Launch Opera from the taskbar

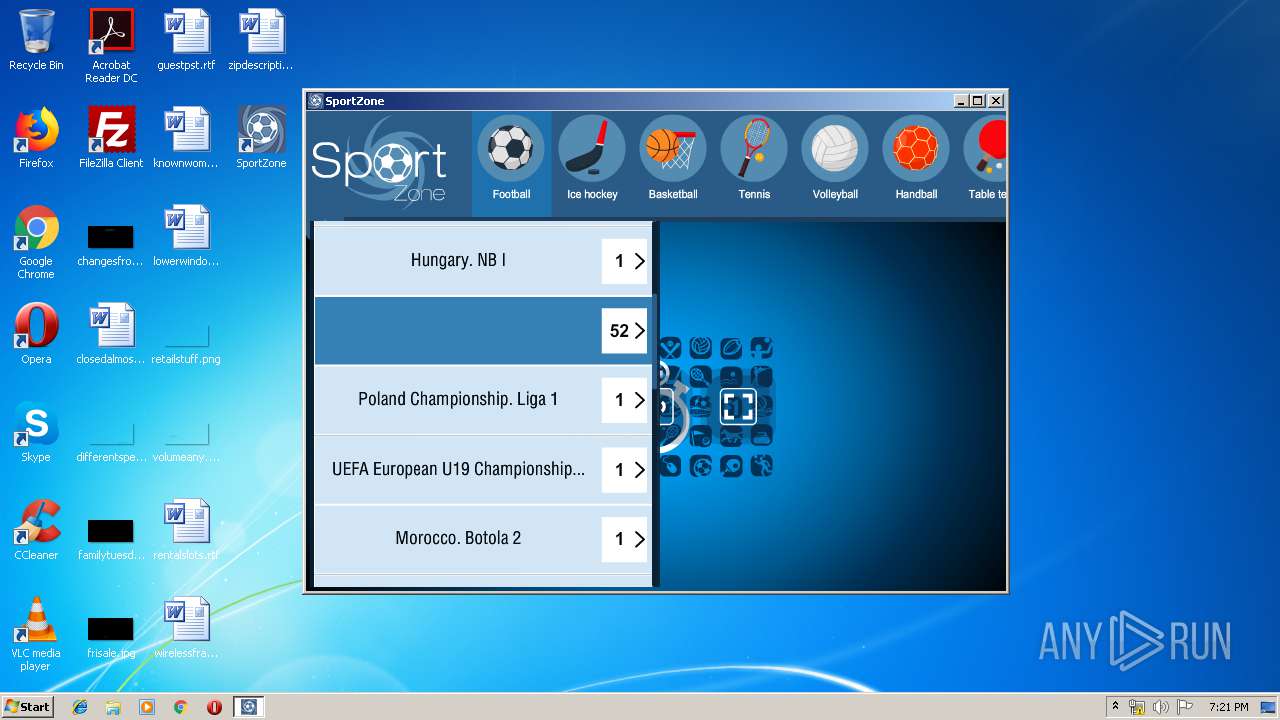tap(214, 707)
